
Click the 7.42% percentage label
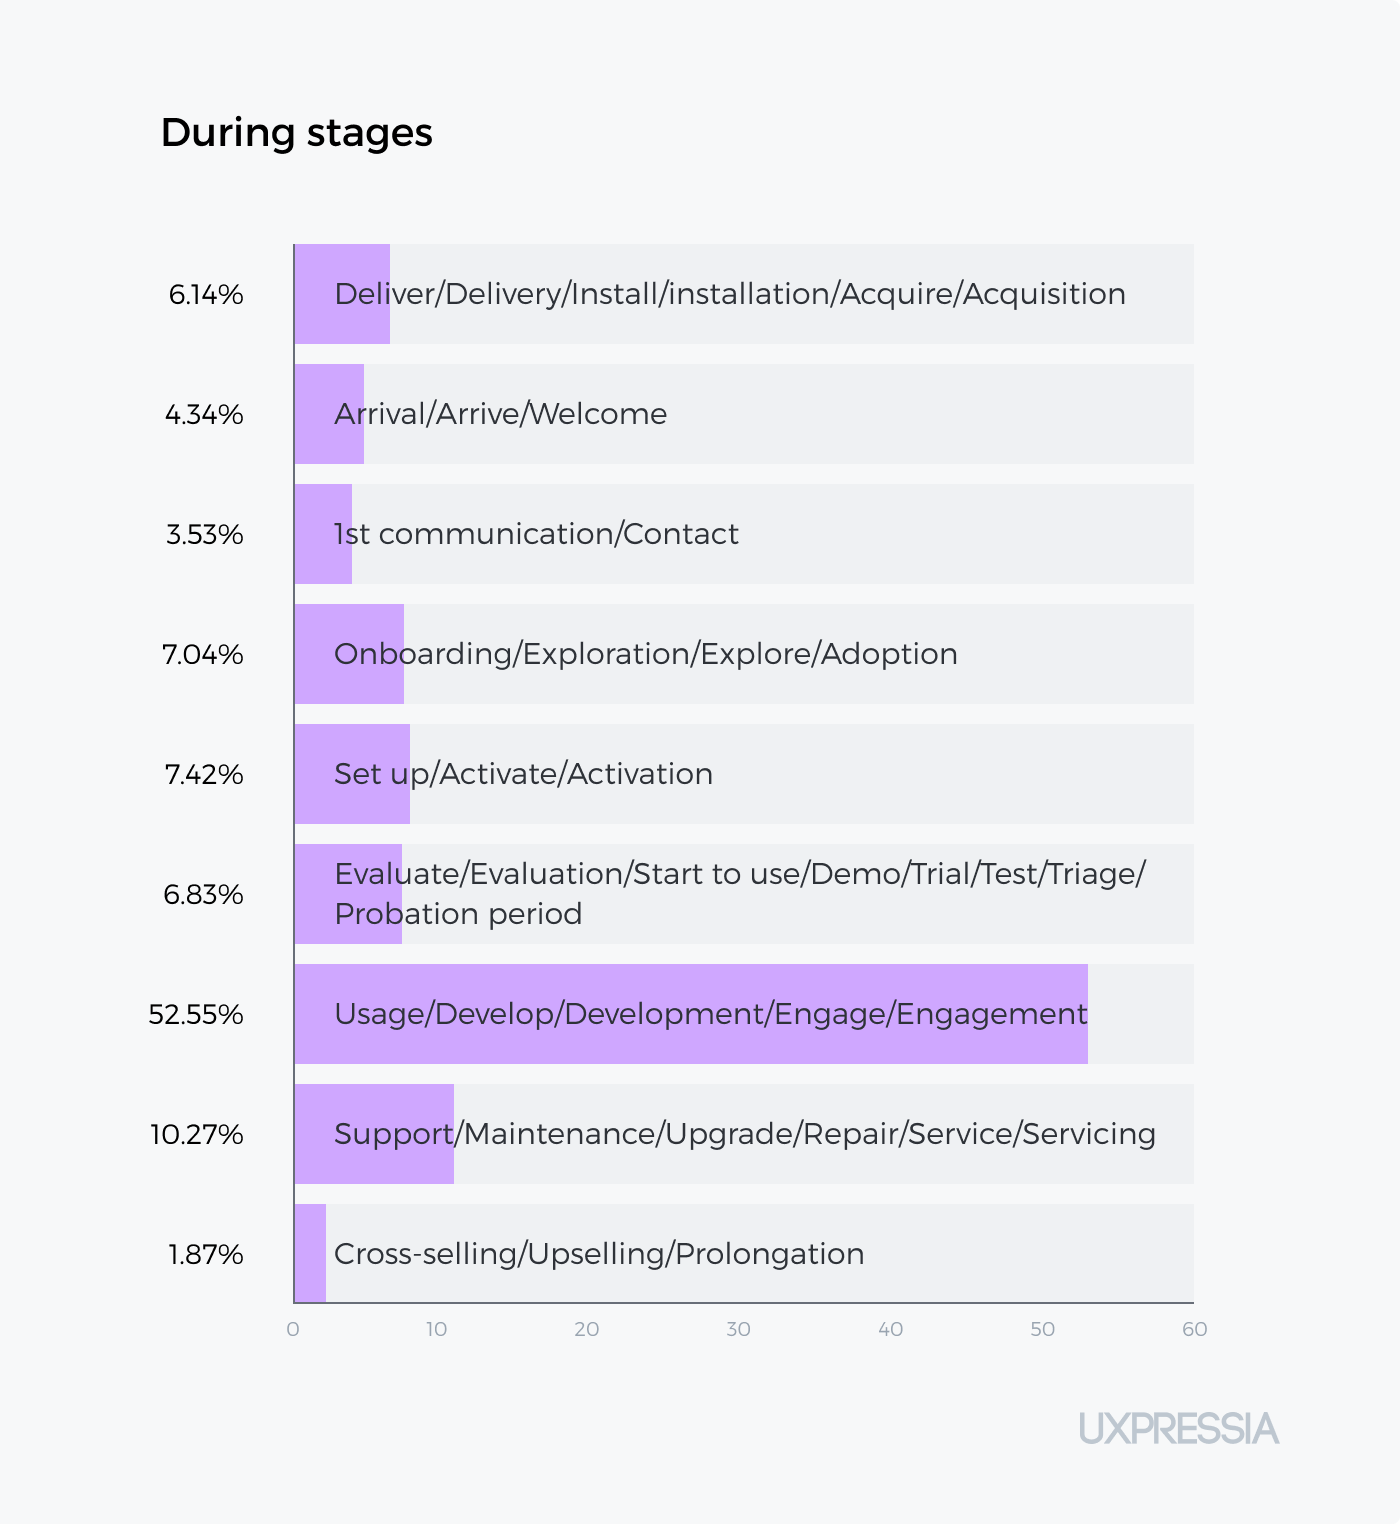click(204, 775)
